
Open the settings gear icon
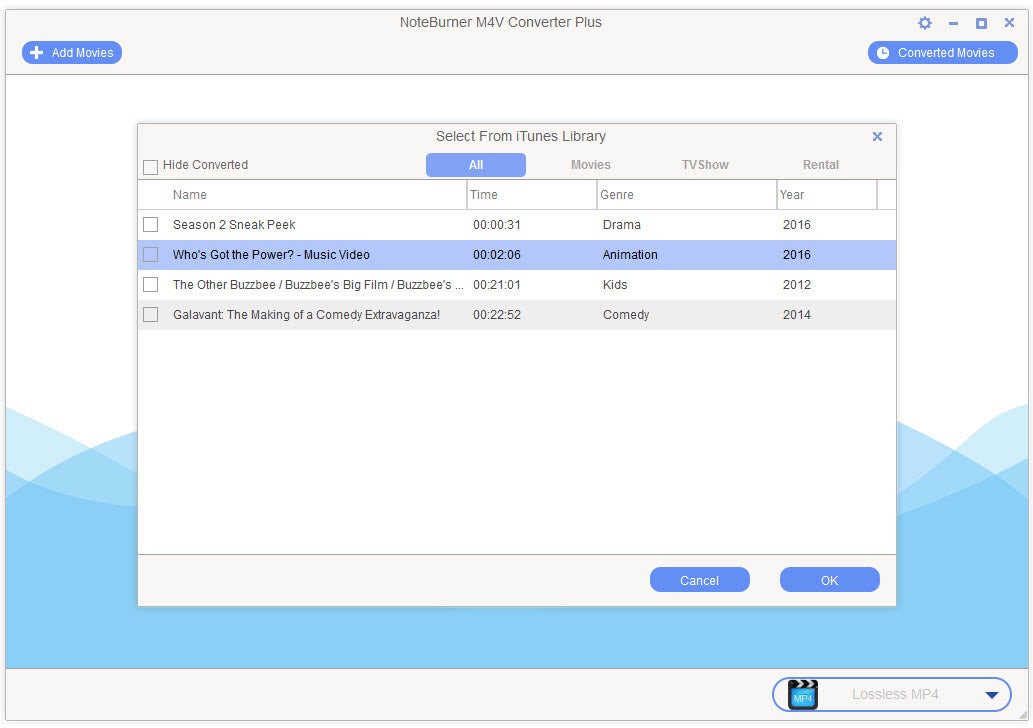point(925,23)
